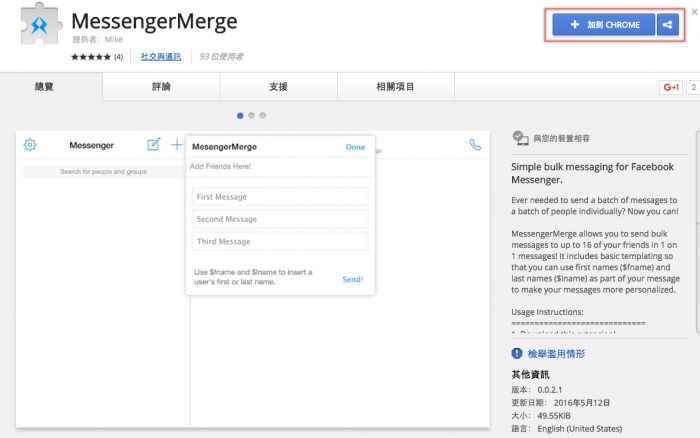700x438 pixels.
Task: Select the third screenshot carousel dot
Action: [262, 116]
